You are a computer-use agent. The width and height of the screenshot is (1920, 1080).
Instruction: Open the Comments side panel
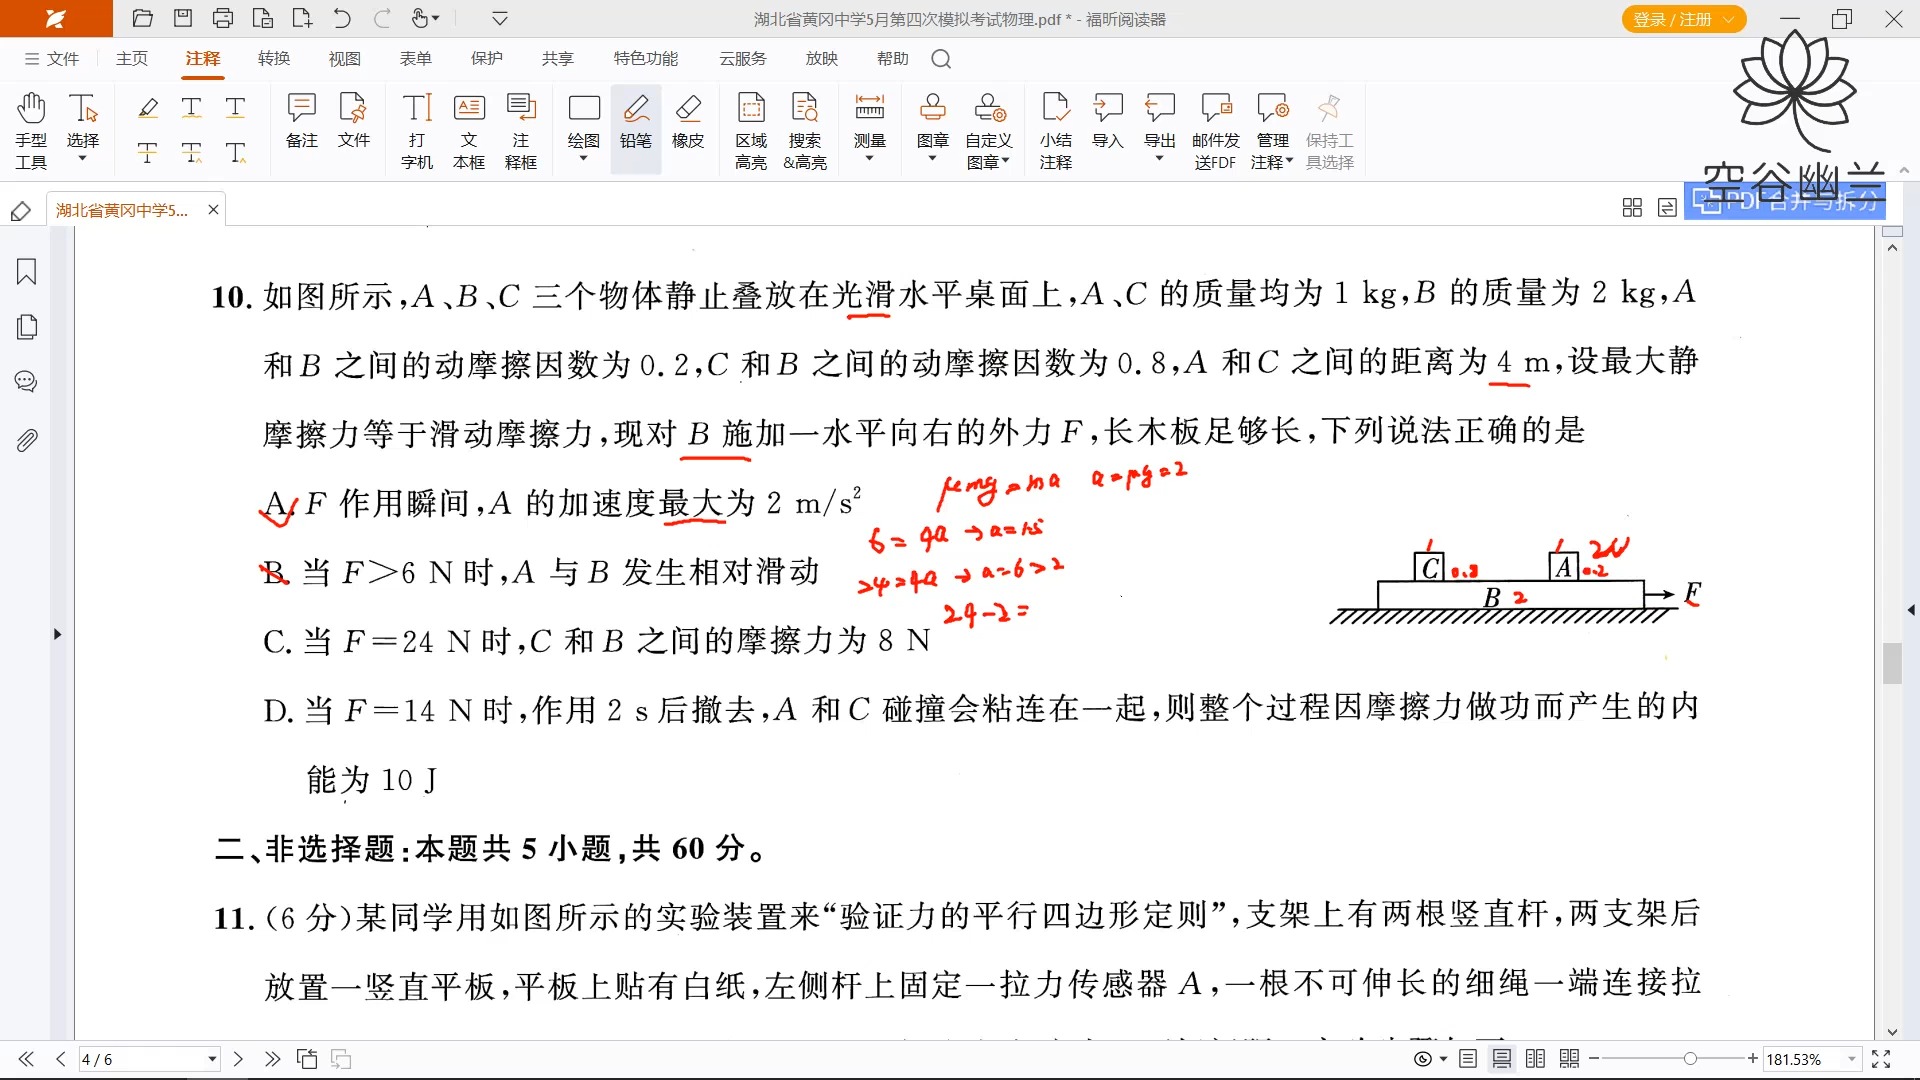(27, 382)
